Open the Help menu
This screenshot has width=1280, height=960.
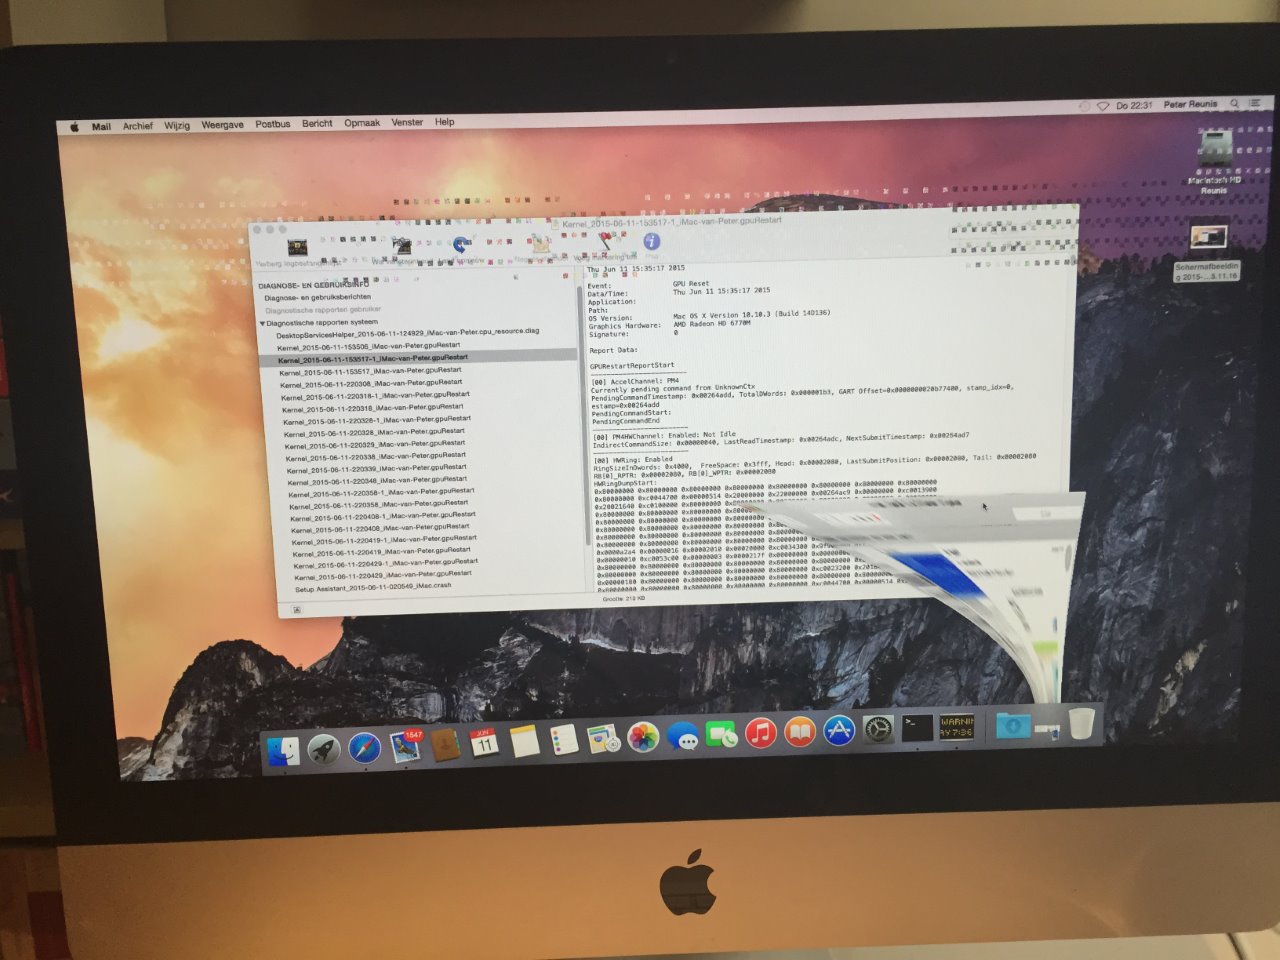444,122
